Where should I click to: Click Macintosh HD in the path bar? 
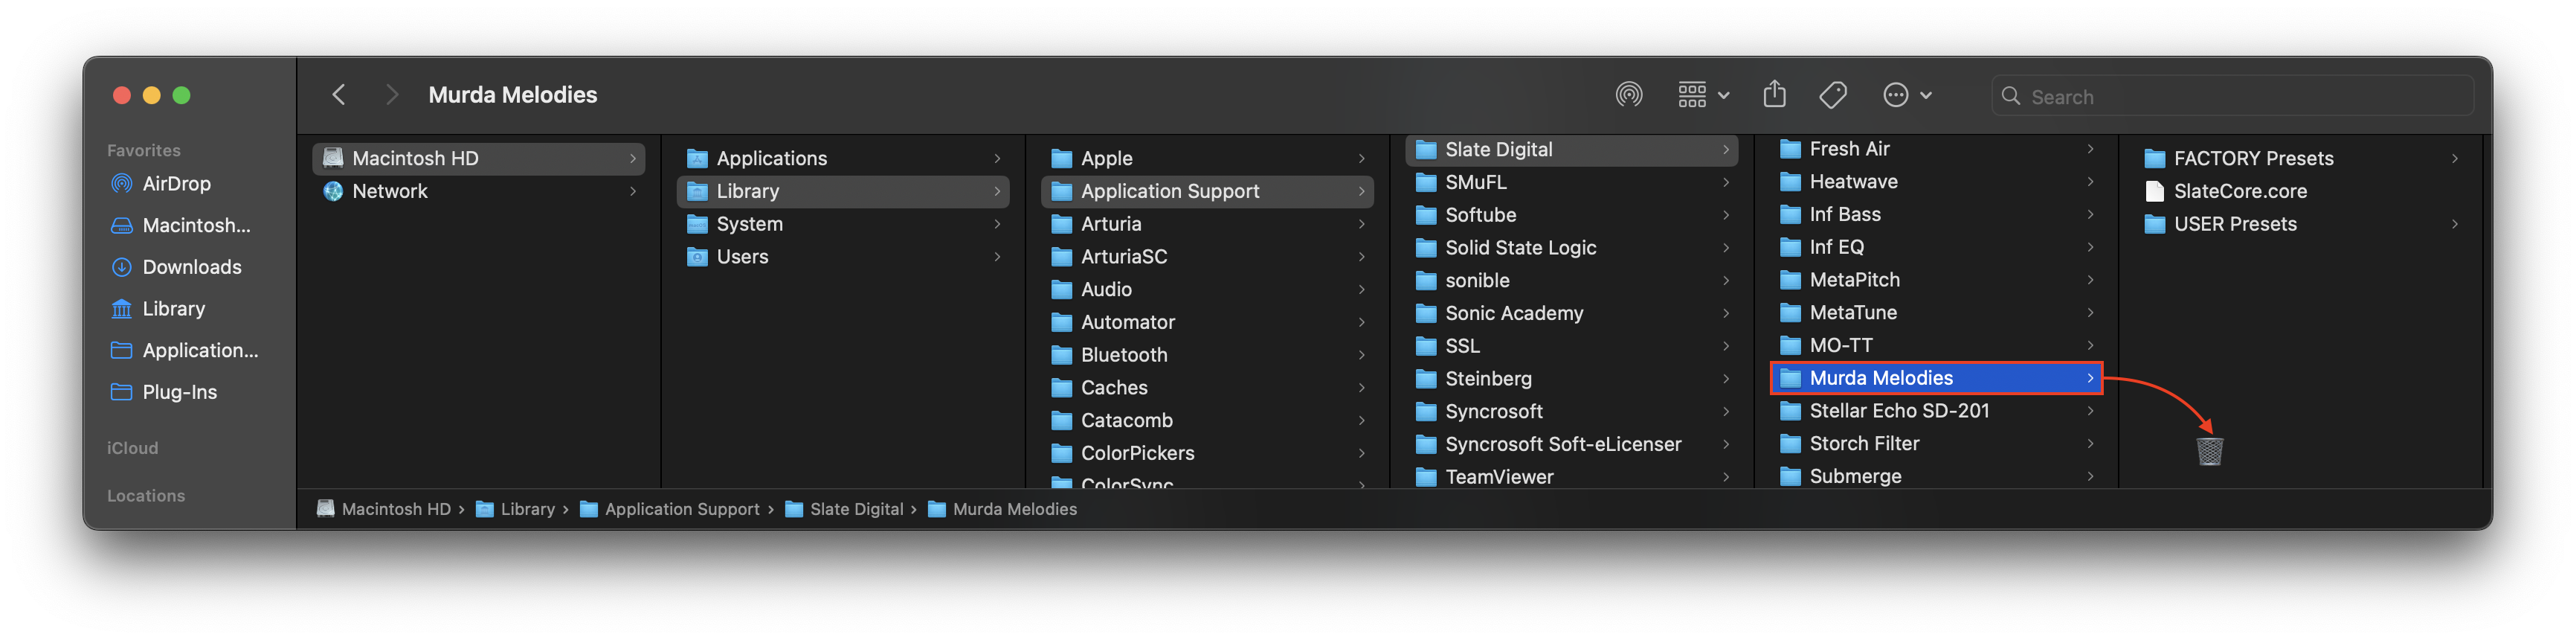point(384,510)
